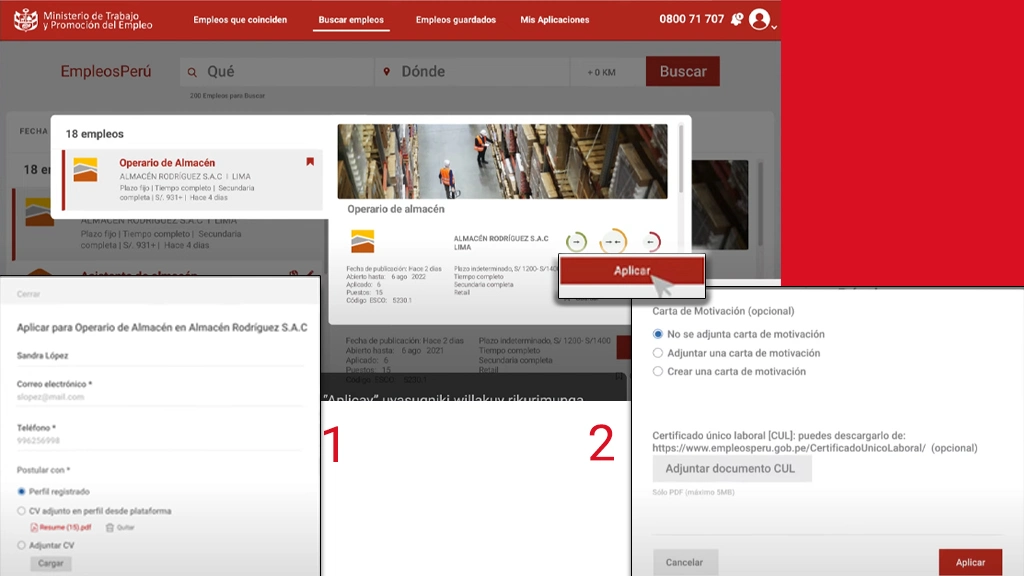The image size is (1024, 576).
Task: Click the search magnifier icon in Qué field
Action: click(192, 72)
